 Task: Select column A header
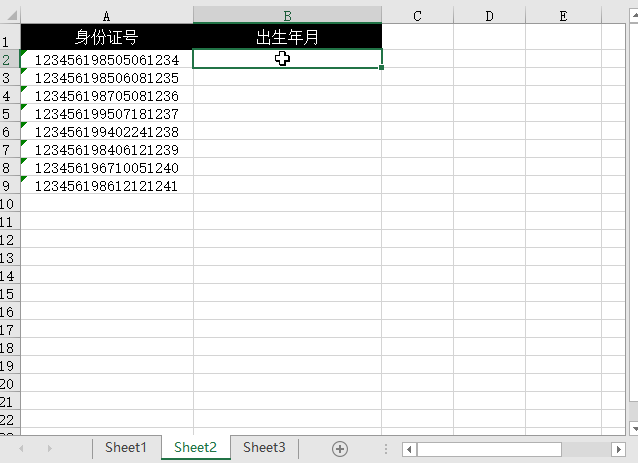pyautogui.click(x=107, y=16)
